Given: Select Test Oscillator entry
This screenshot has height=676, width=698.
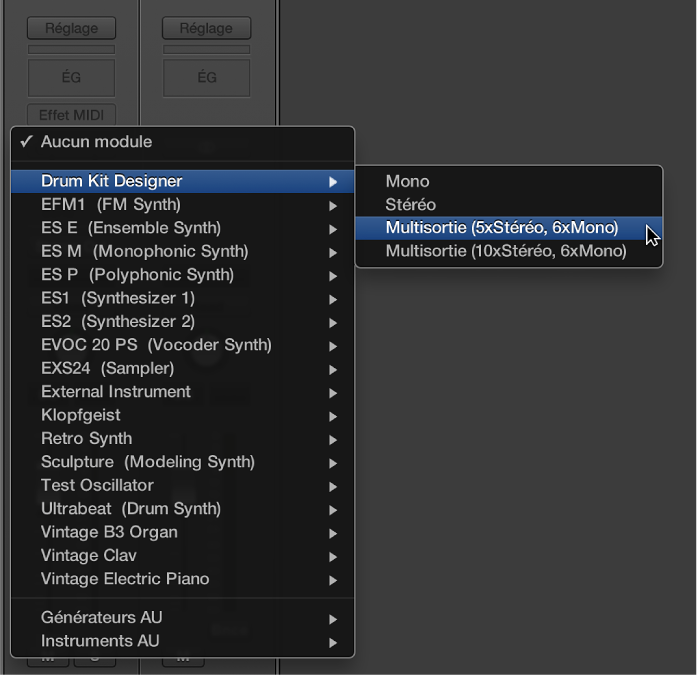Looking at the screenshot, I should 183,486.
